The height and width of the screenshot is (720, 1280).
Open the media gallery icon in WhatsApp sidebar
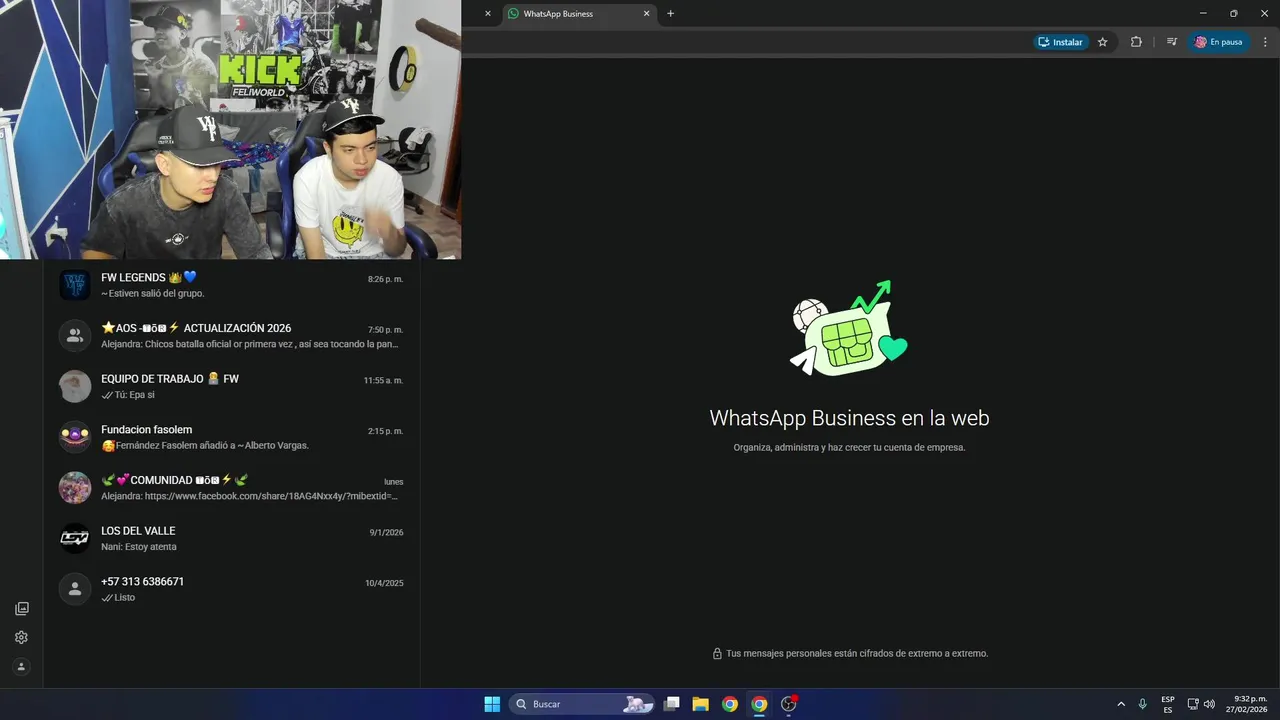click(x=21, y=608)
